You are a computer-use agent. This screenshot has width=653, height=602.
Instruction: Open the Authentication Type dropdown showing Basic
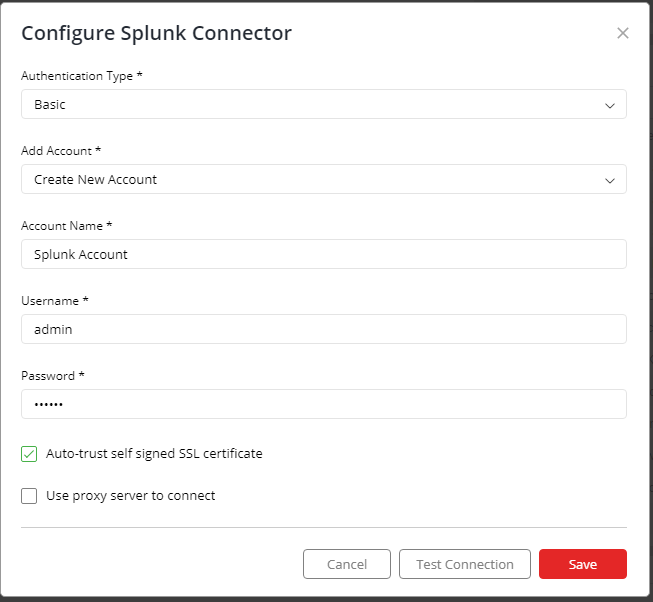(324, 104)
